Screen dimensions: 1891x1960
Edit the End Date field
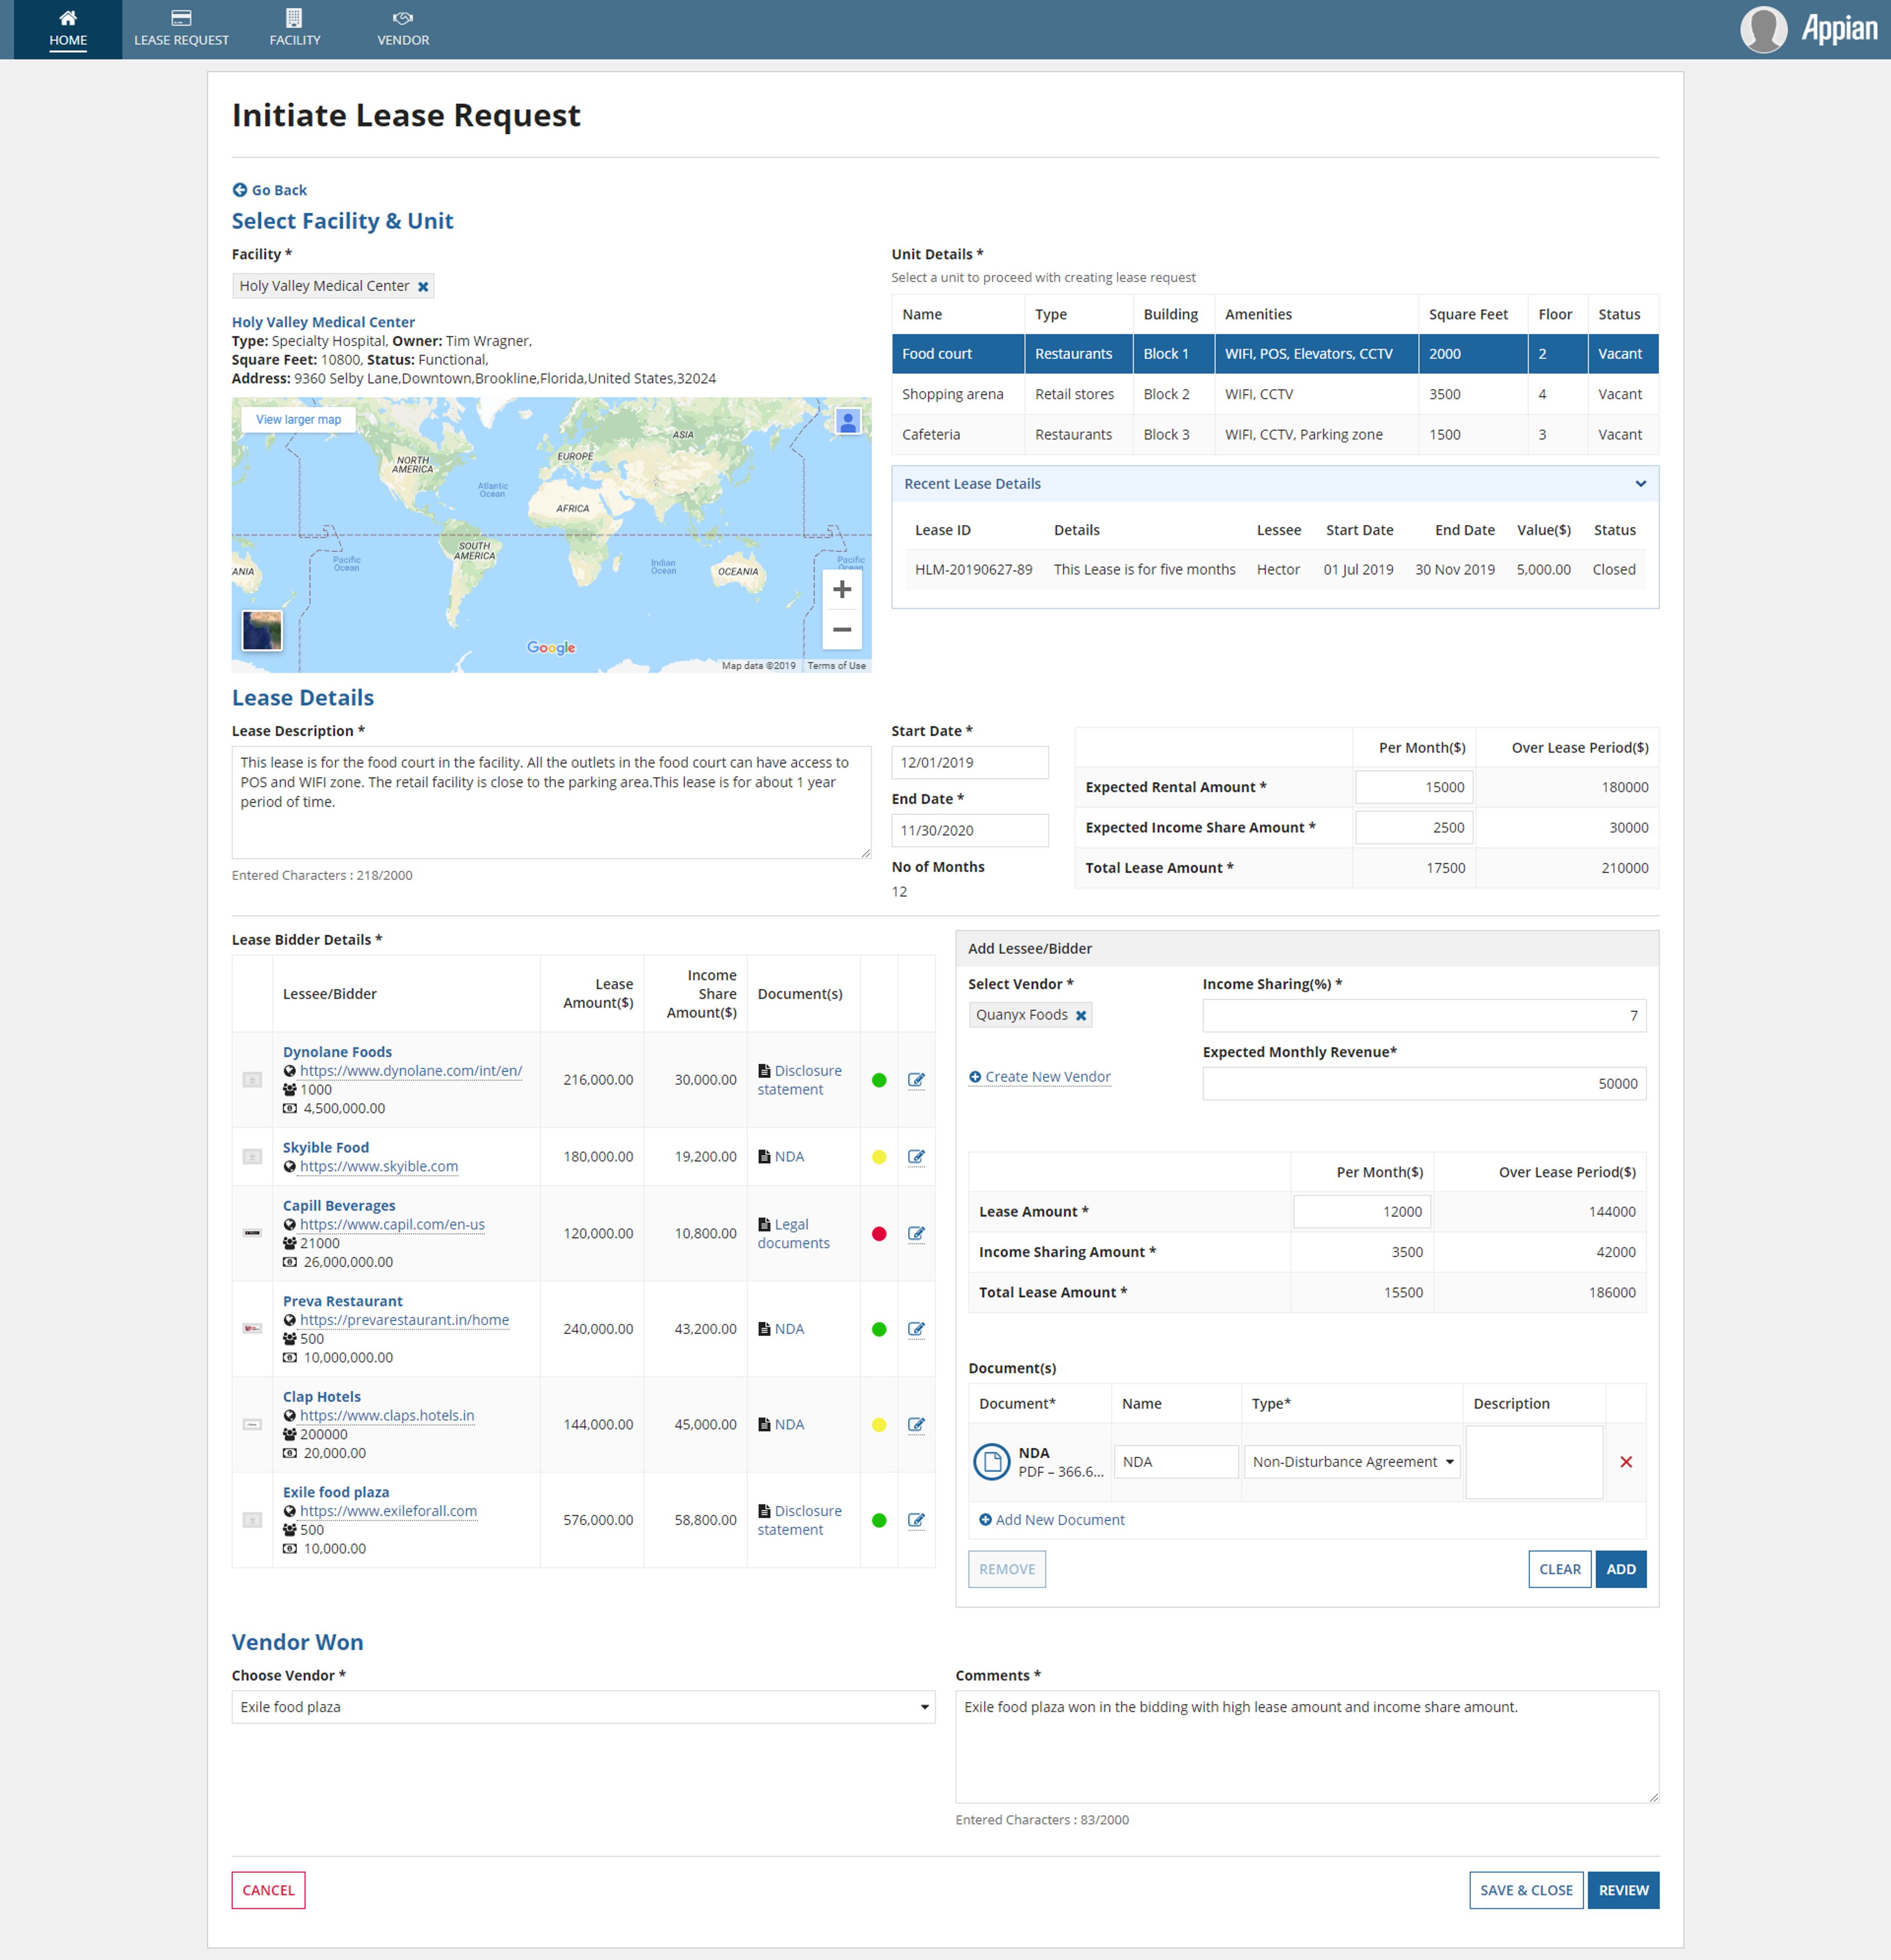970,831
